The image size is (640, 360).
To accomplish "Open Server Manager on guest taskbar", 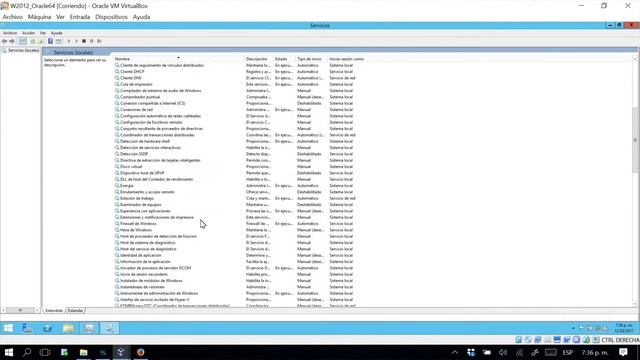I will [27, 328].
